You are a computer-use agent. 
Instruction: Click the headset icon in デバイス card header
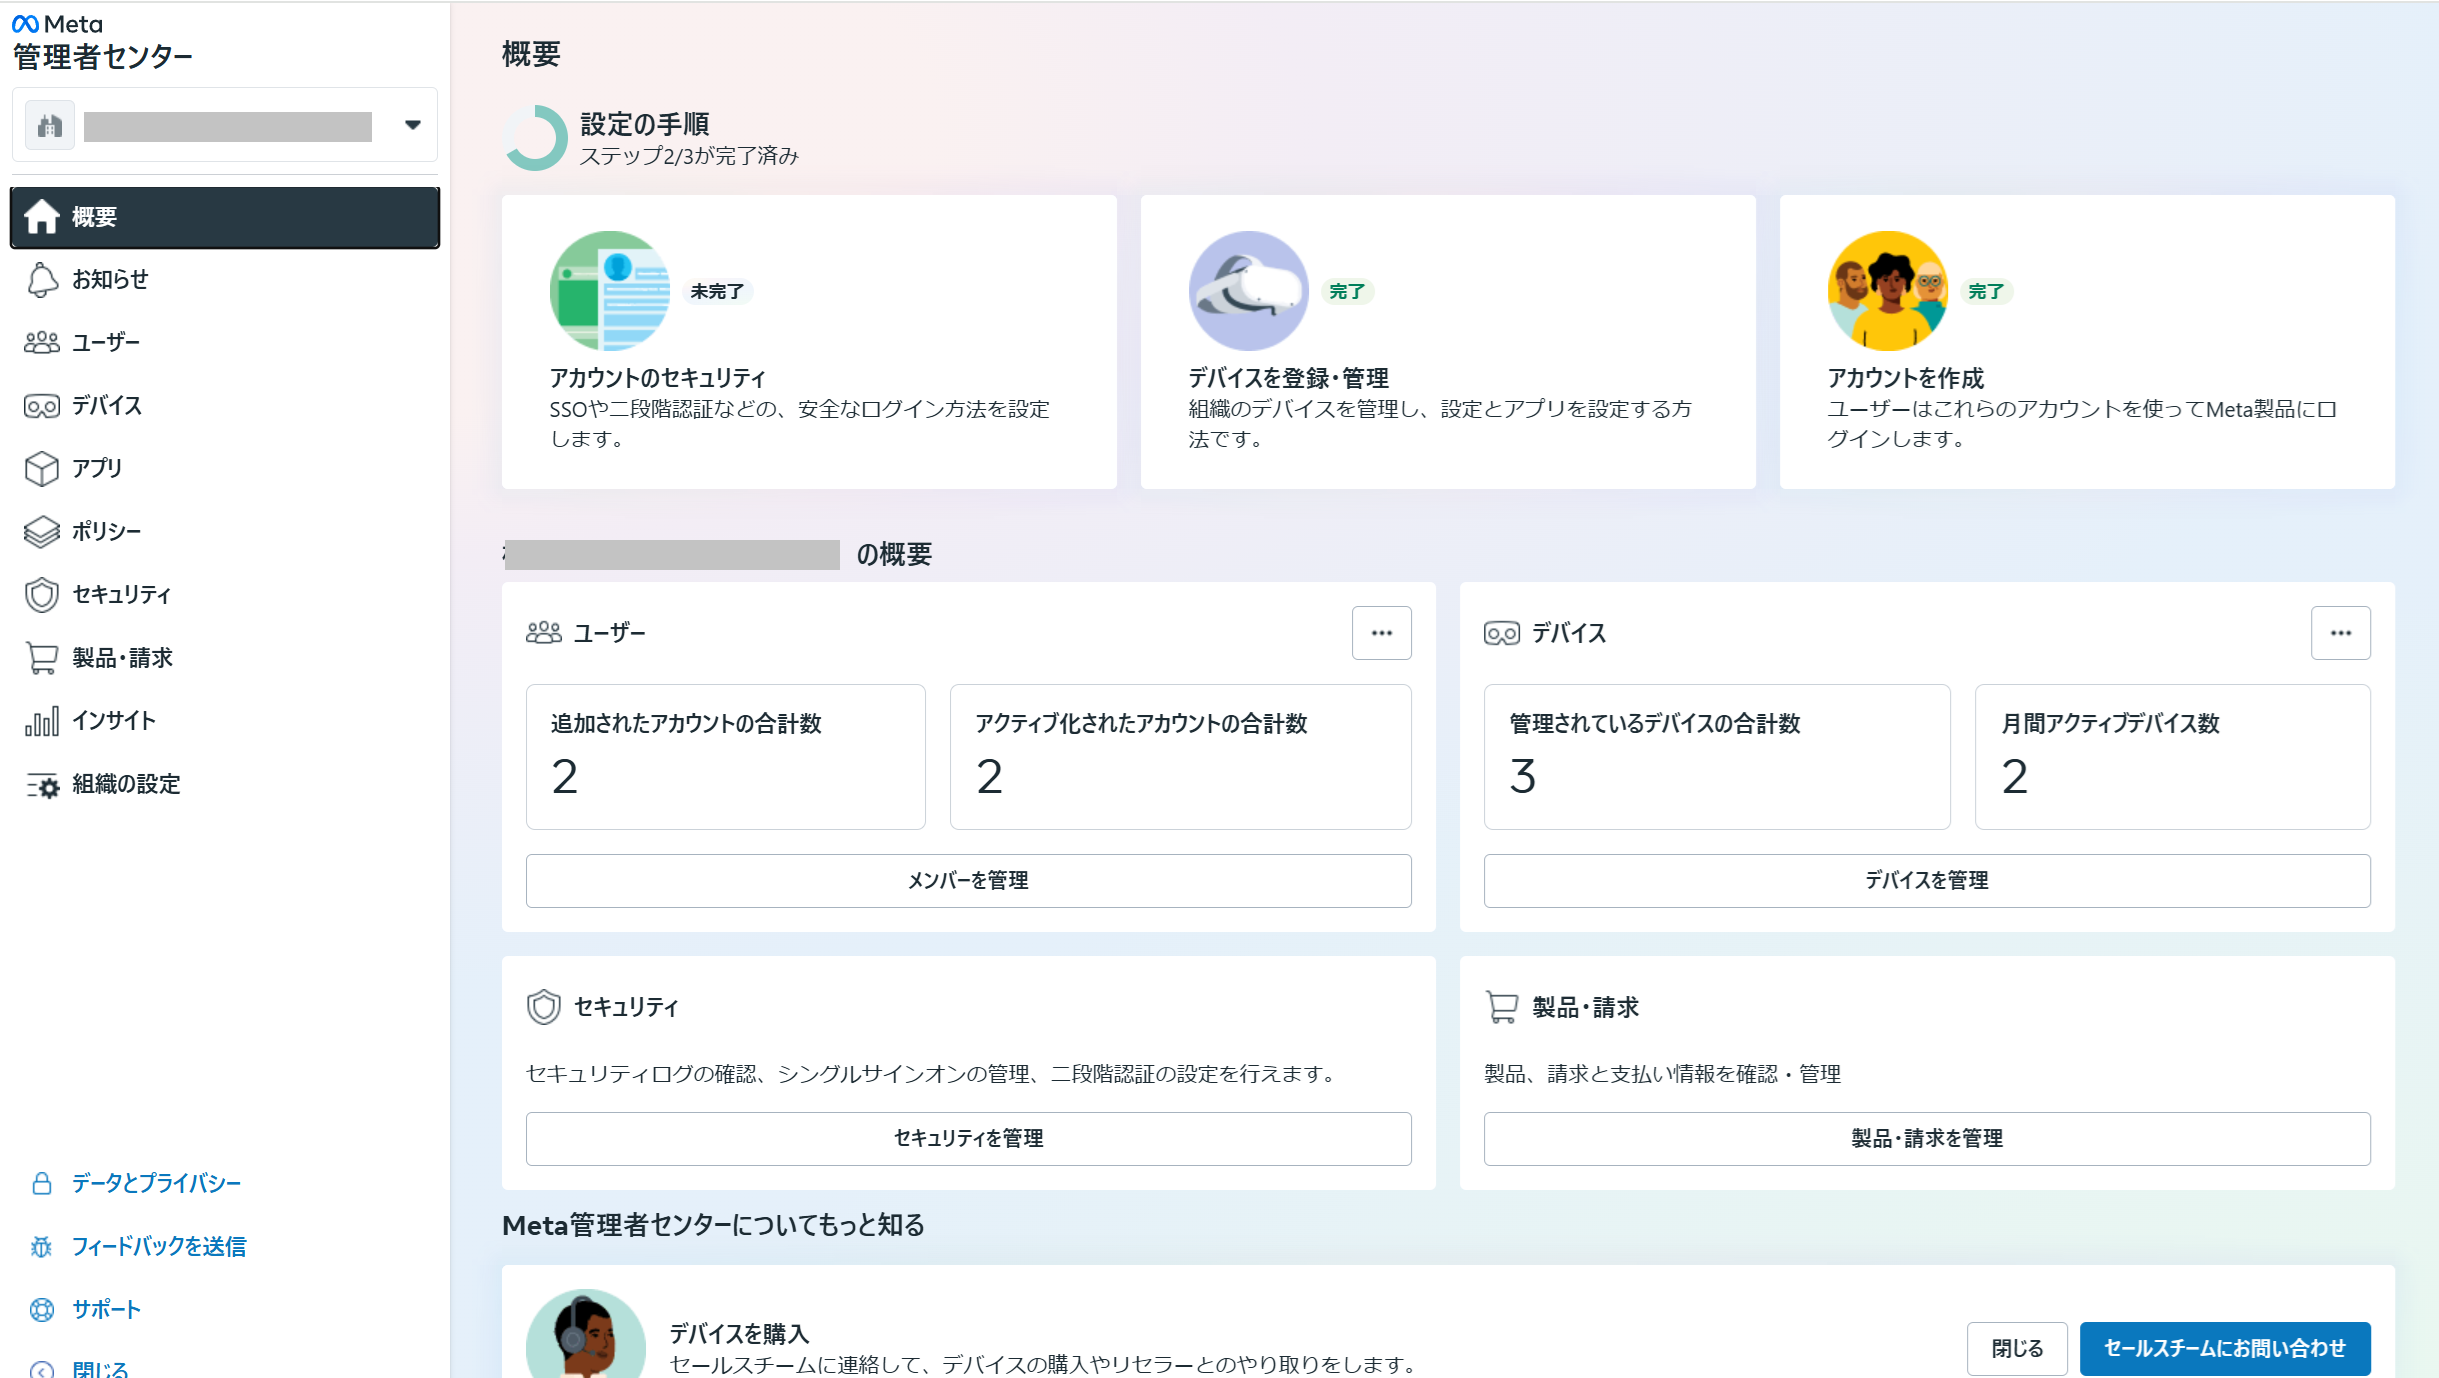coord(1502,633)
